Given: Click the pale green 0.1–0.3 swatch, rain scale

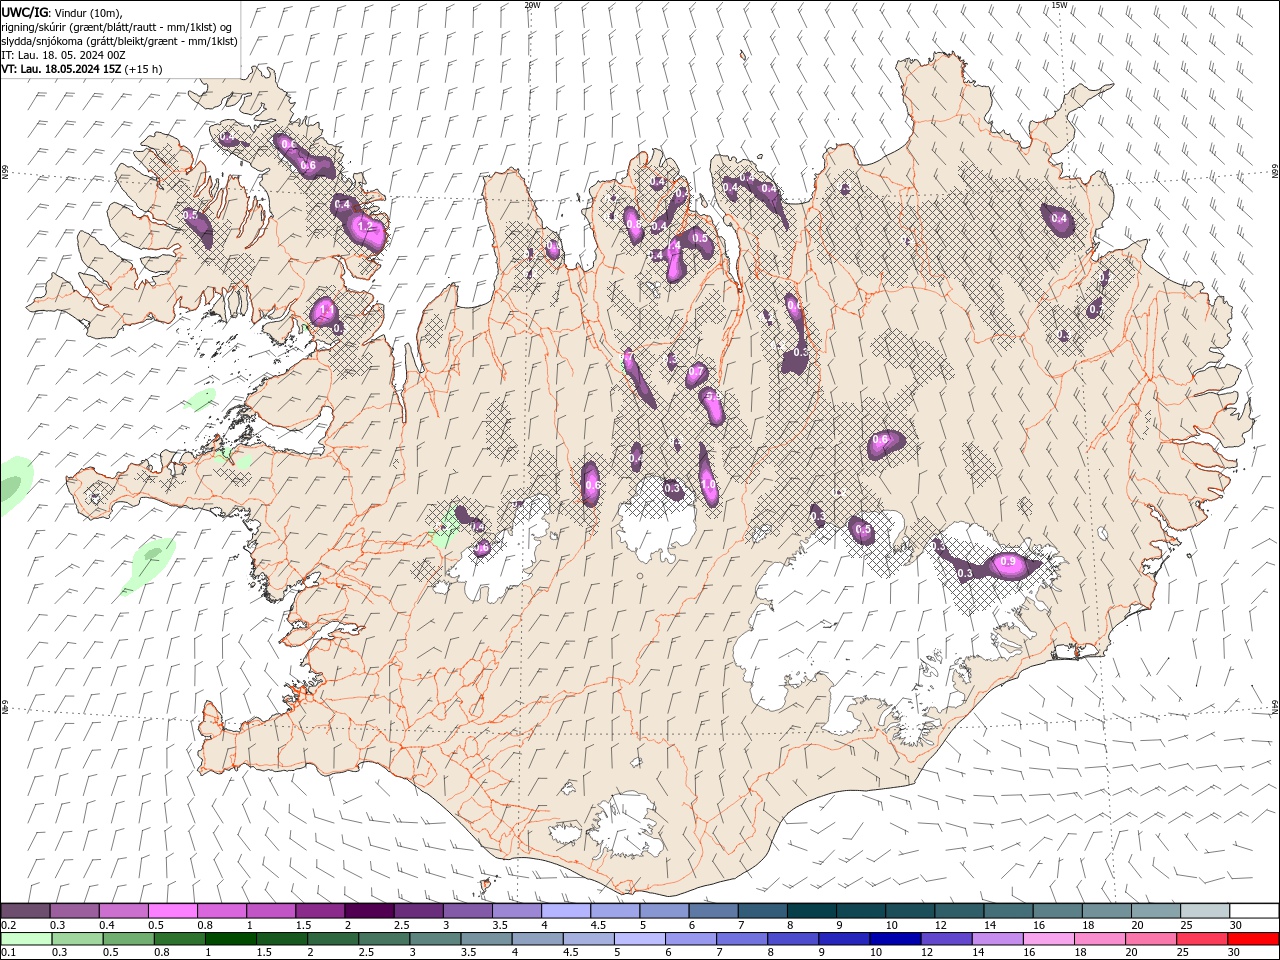Looking at the screenshot, I should pos(26,939).
